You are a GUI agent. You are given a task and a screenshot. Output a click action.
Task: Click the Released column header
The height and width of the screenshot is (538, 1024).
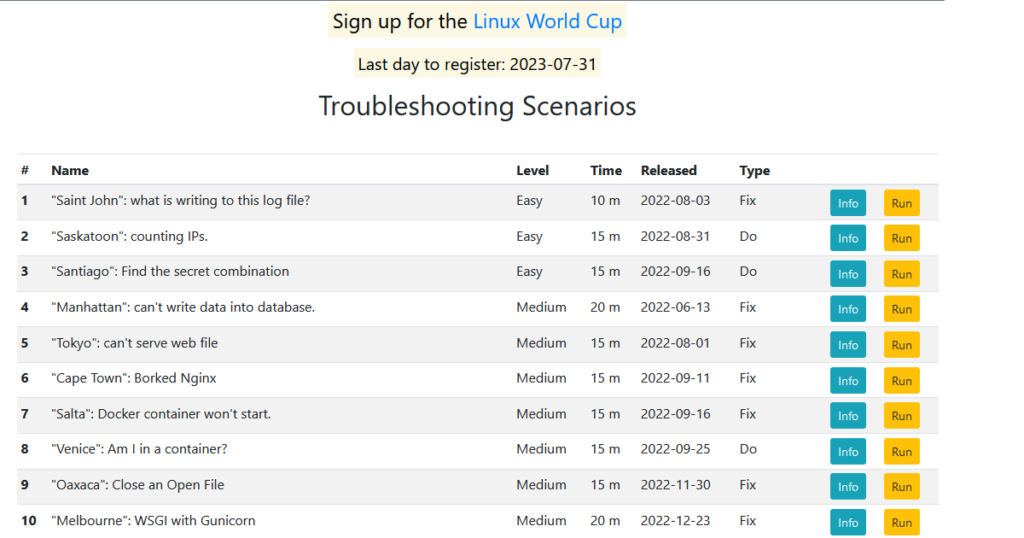pyautogui.click(x=668, y=170)
